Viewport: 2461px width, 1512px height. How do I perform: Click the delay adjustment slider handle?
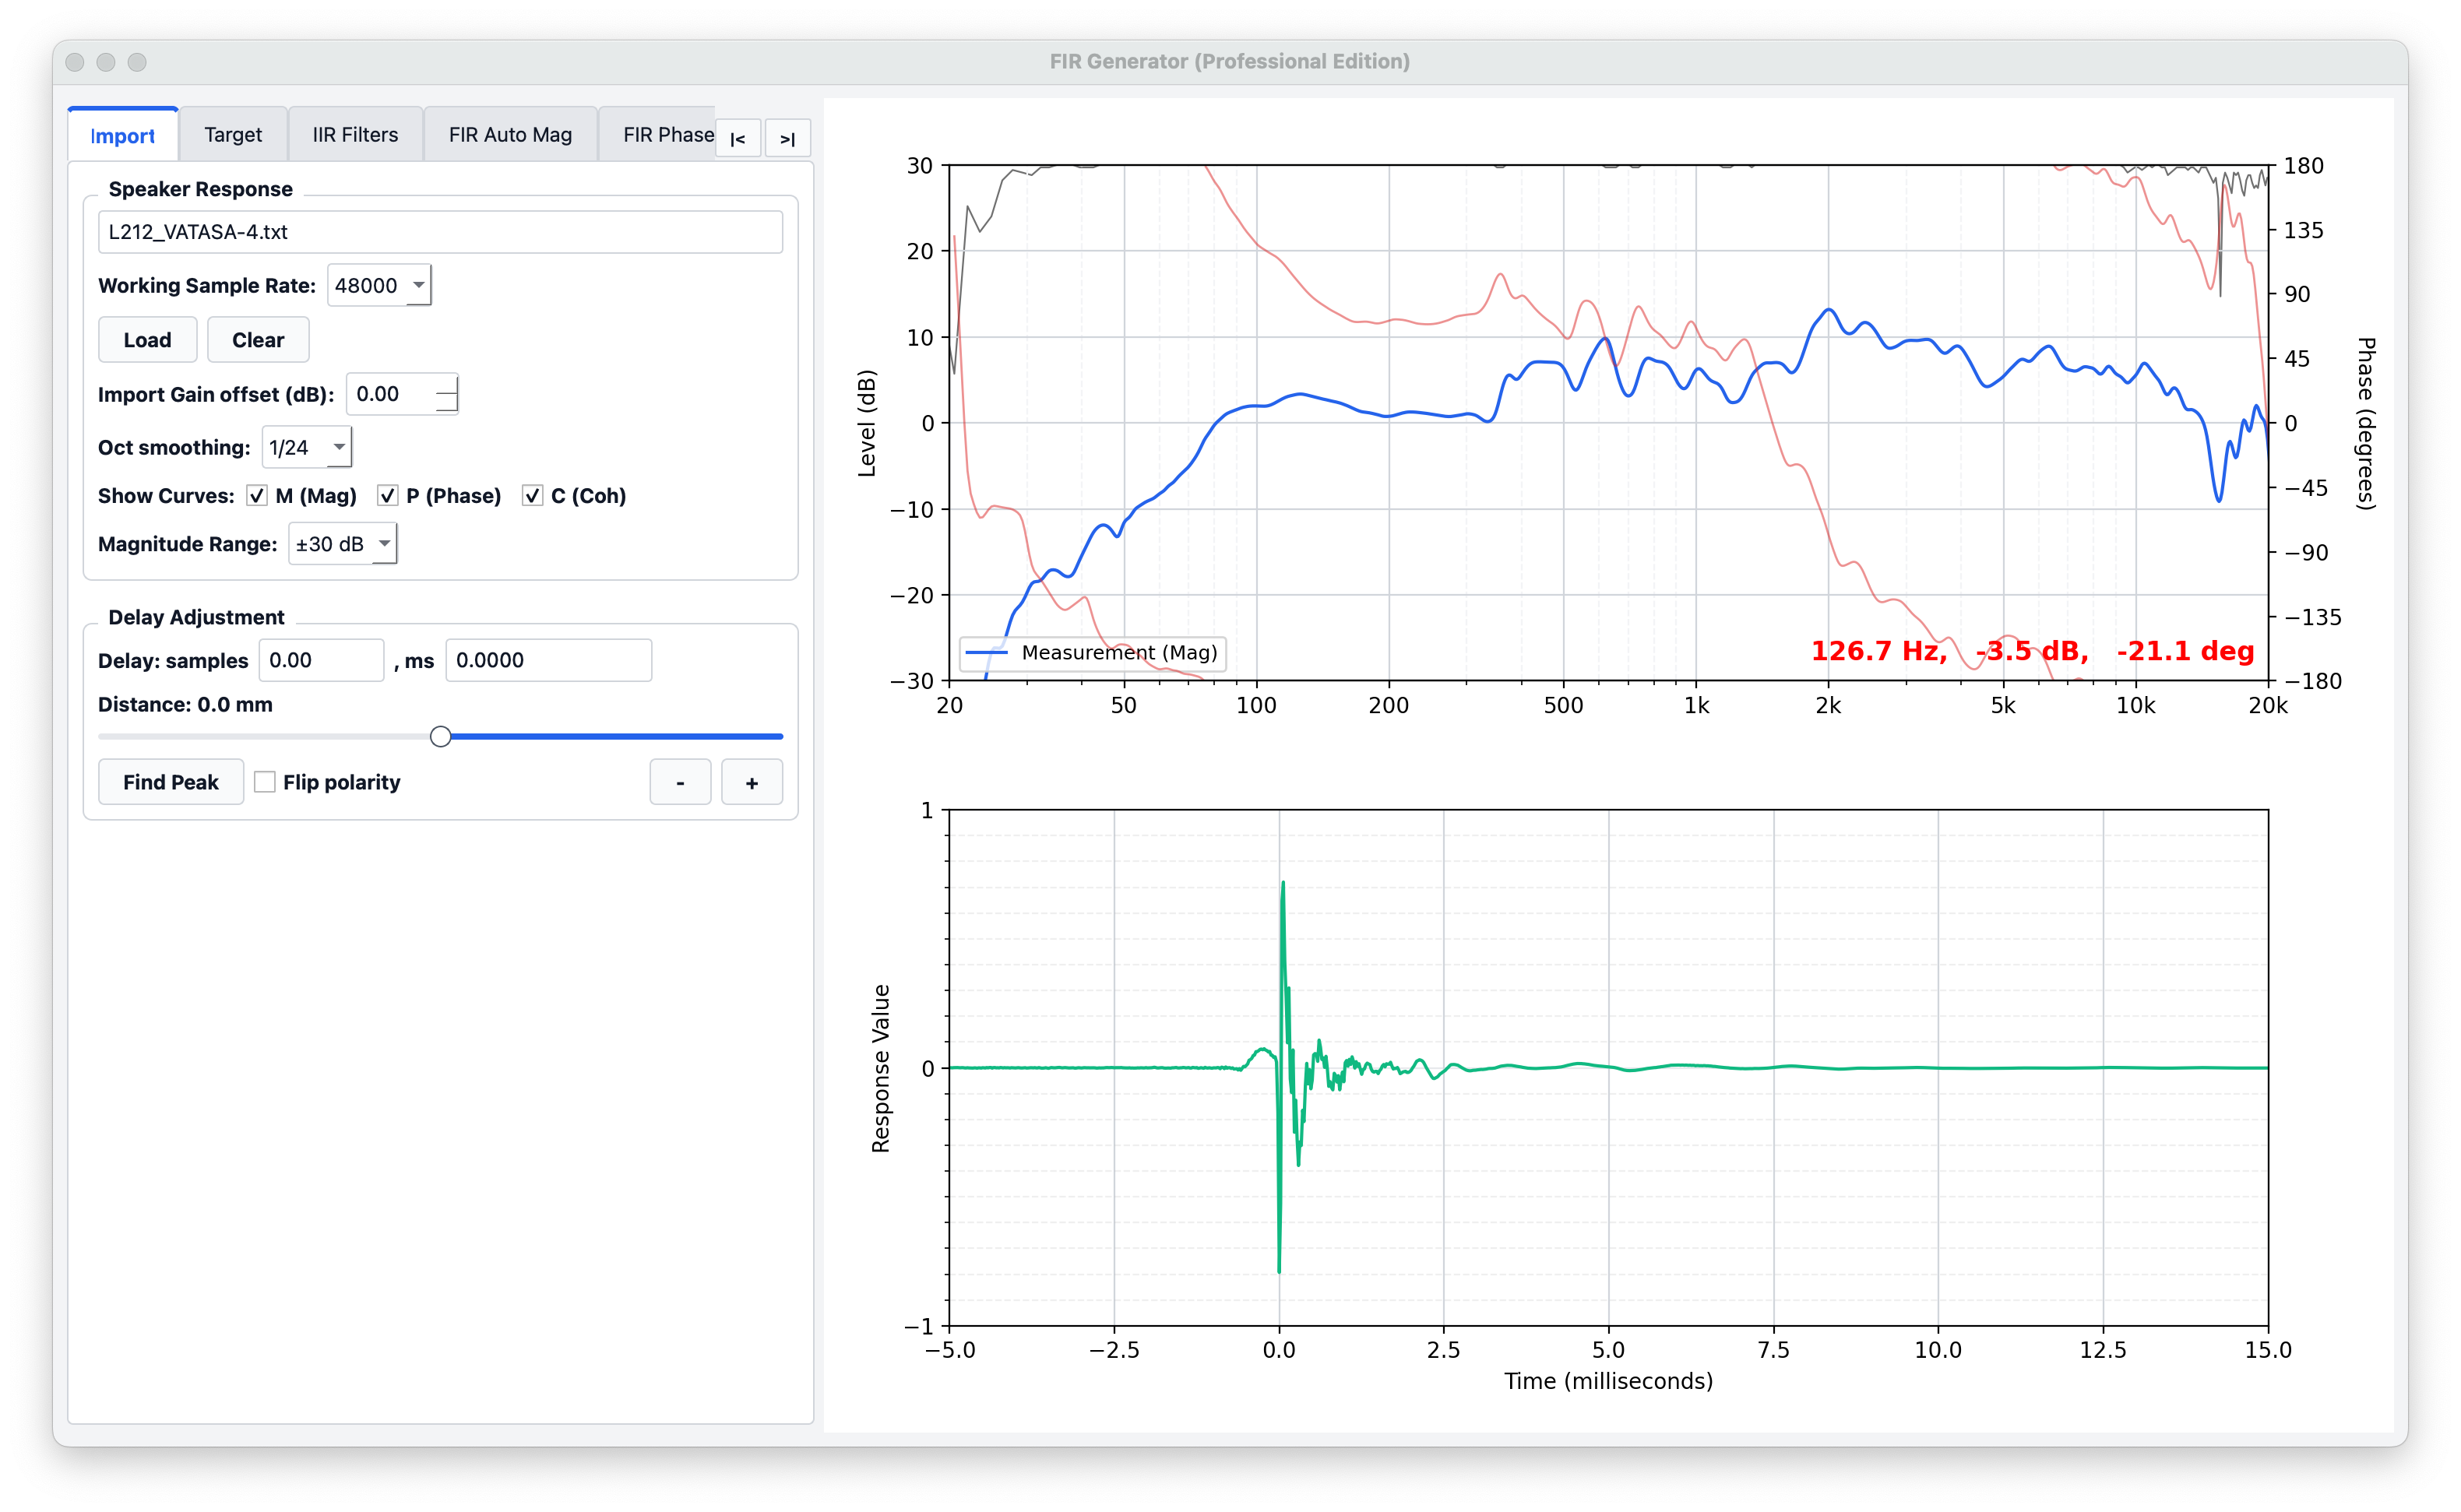(441, 737)
